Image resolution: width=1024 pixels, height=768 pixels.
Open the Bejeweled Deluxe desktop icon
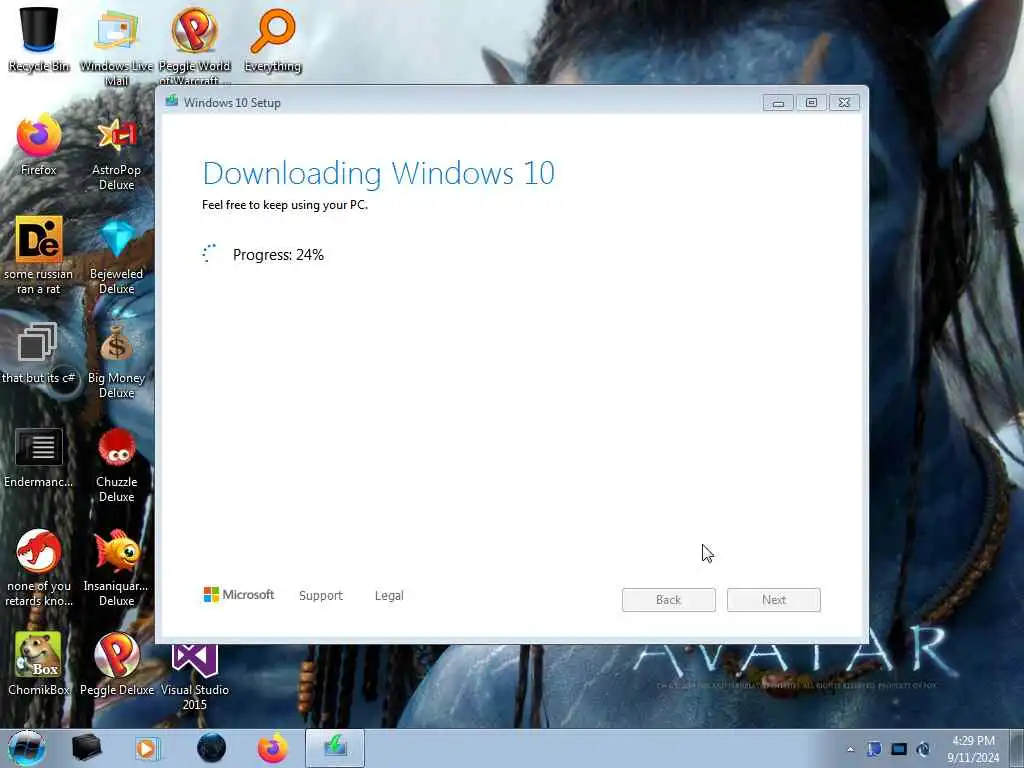[x=116, y=255]
